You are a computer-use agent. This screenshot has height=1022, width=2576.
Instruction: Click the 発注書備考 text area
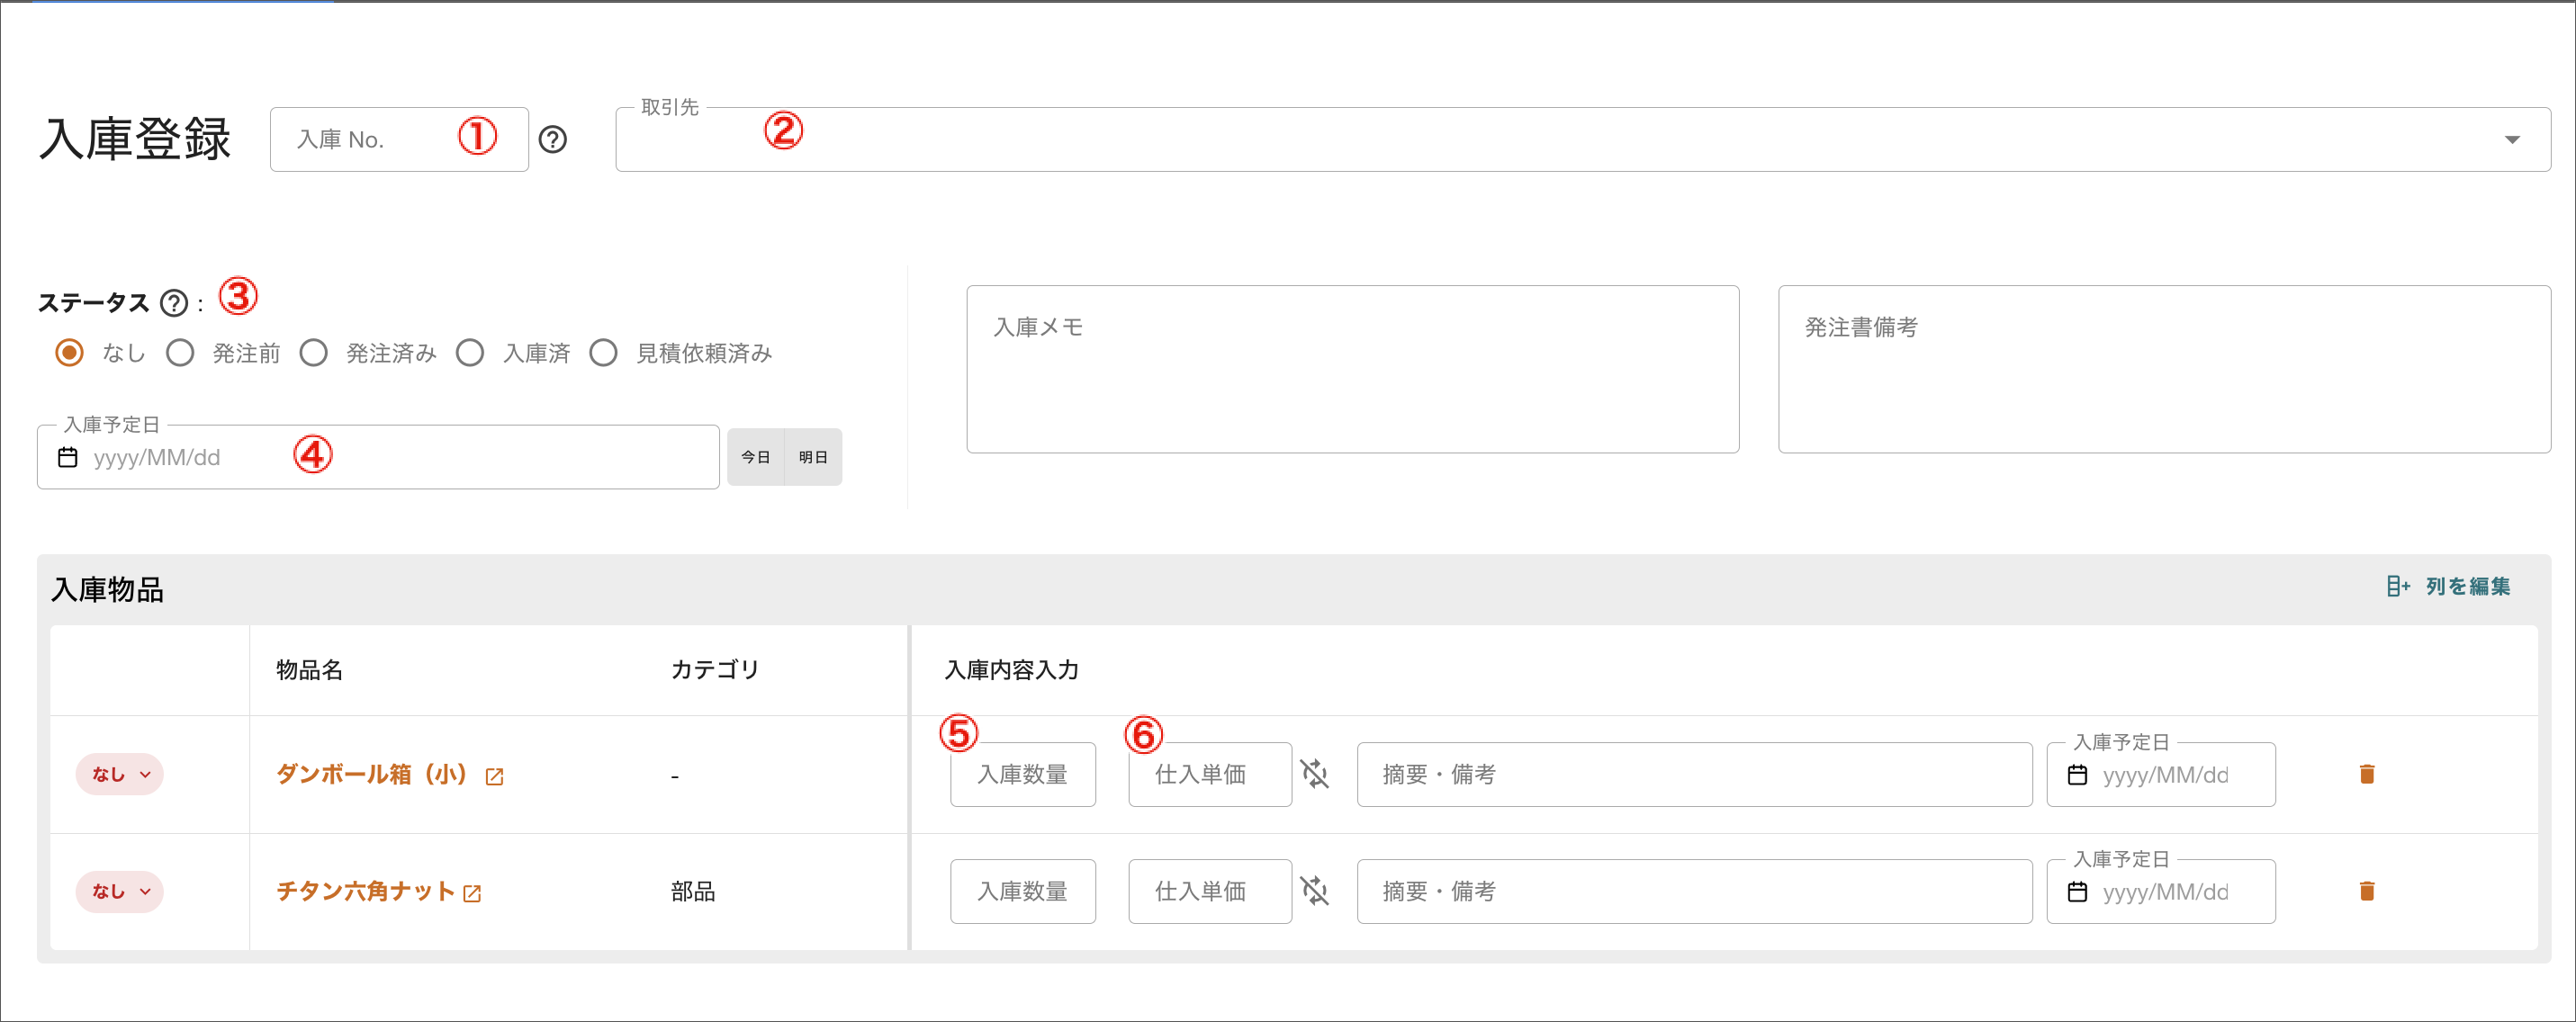[x=2164, y=369]
